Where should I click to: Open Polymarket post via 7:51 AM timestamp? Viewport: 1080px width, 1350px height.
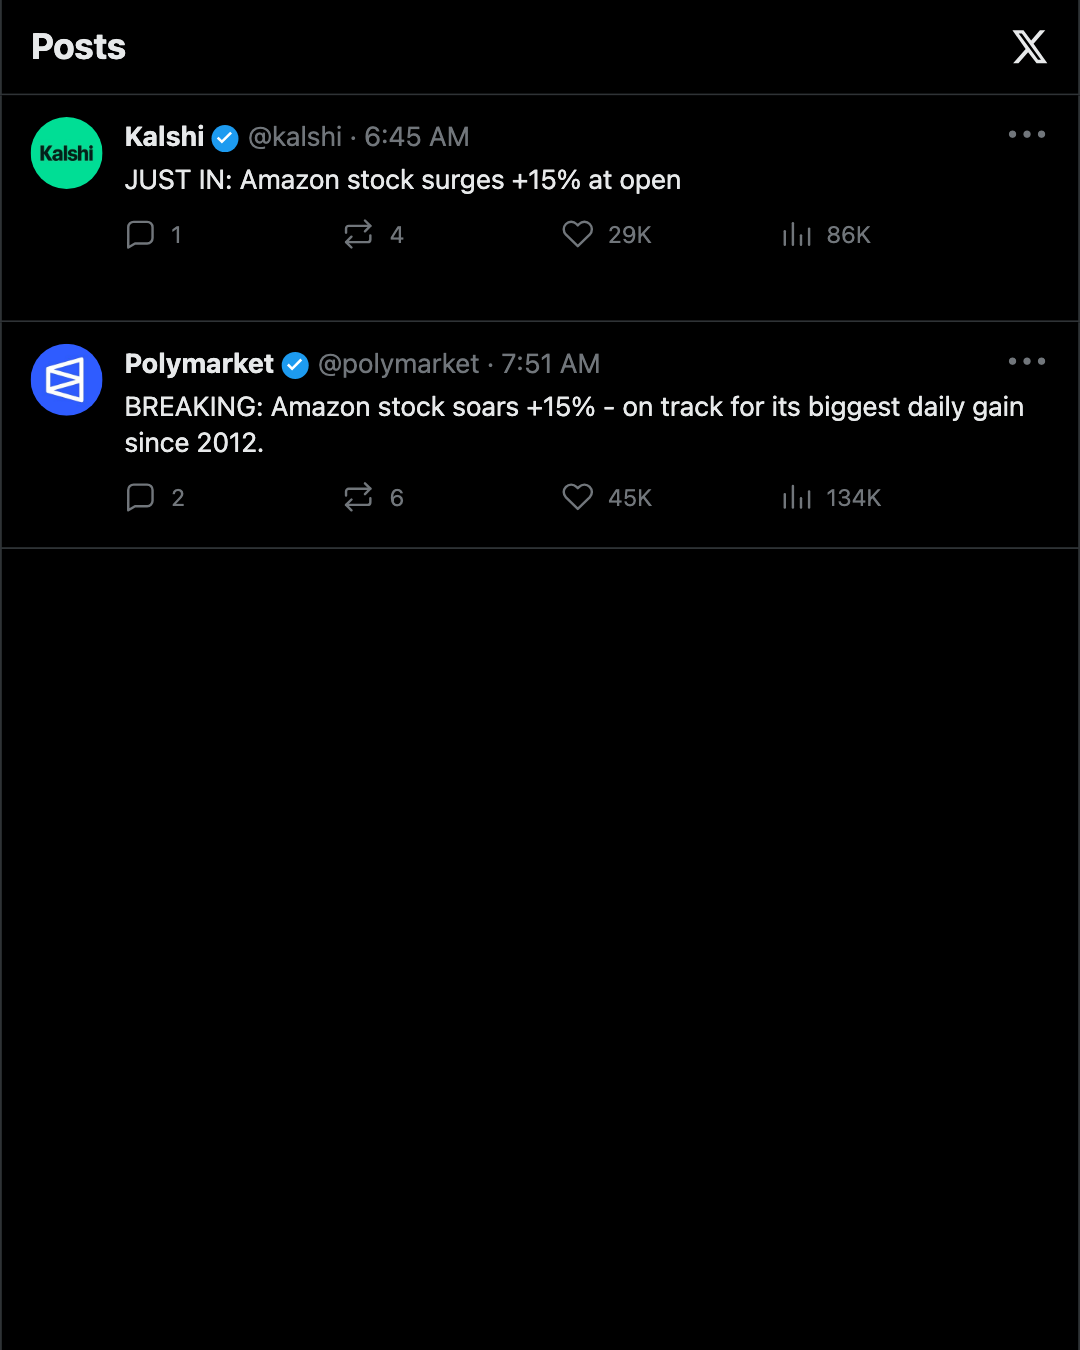click(x=550, y=364)
